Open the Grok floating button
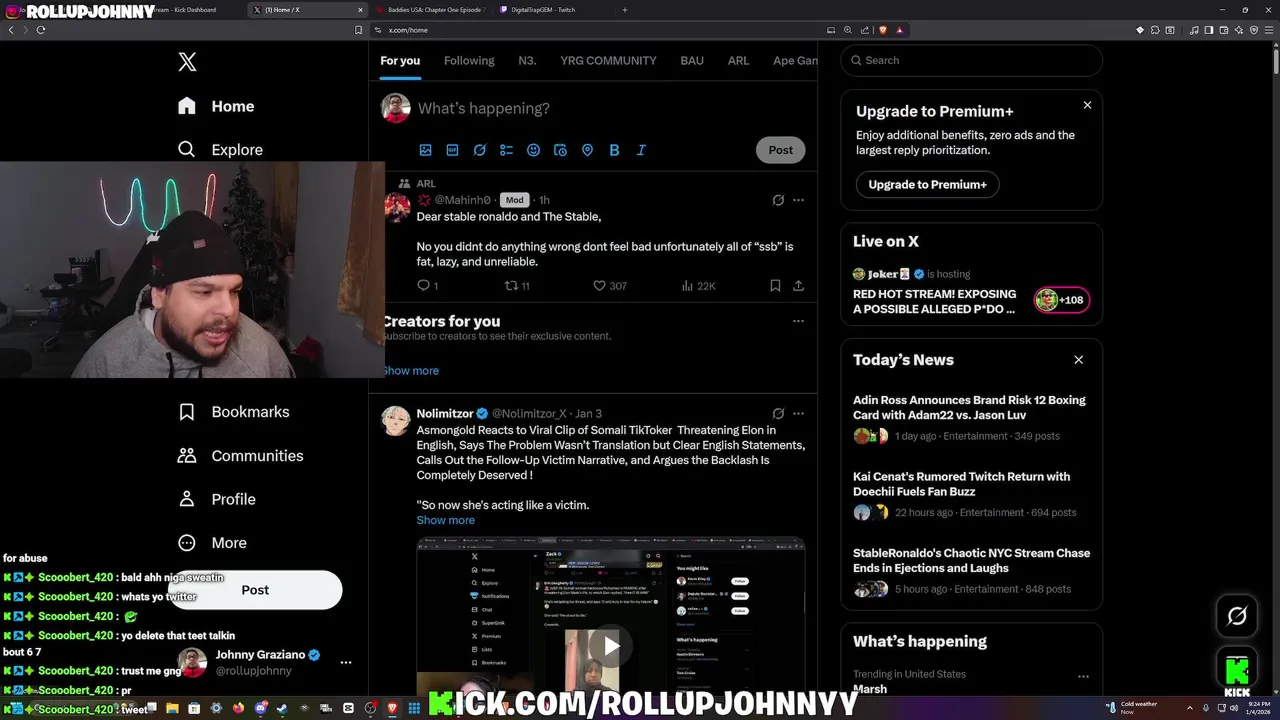Screen dimensions: 1280x720 [x=1237, y=616]
